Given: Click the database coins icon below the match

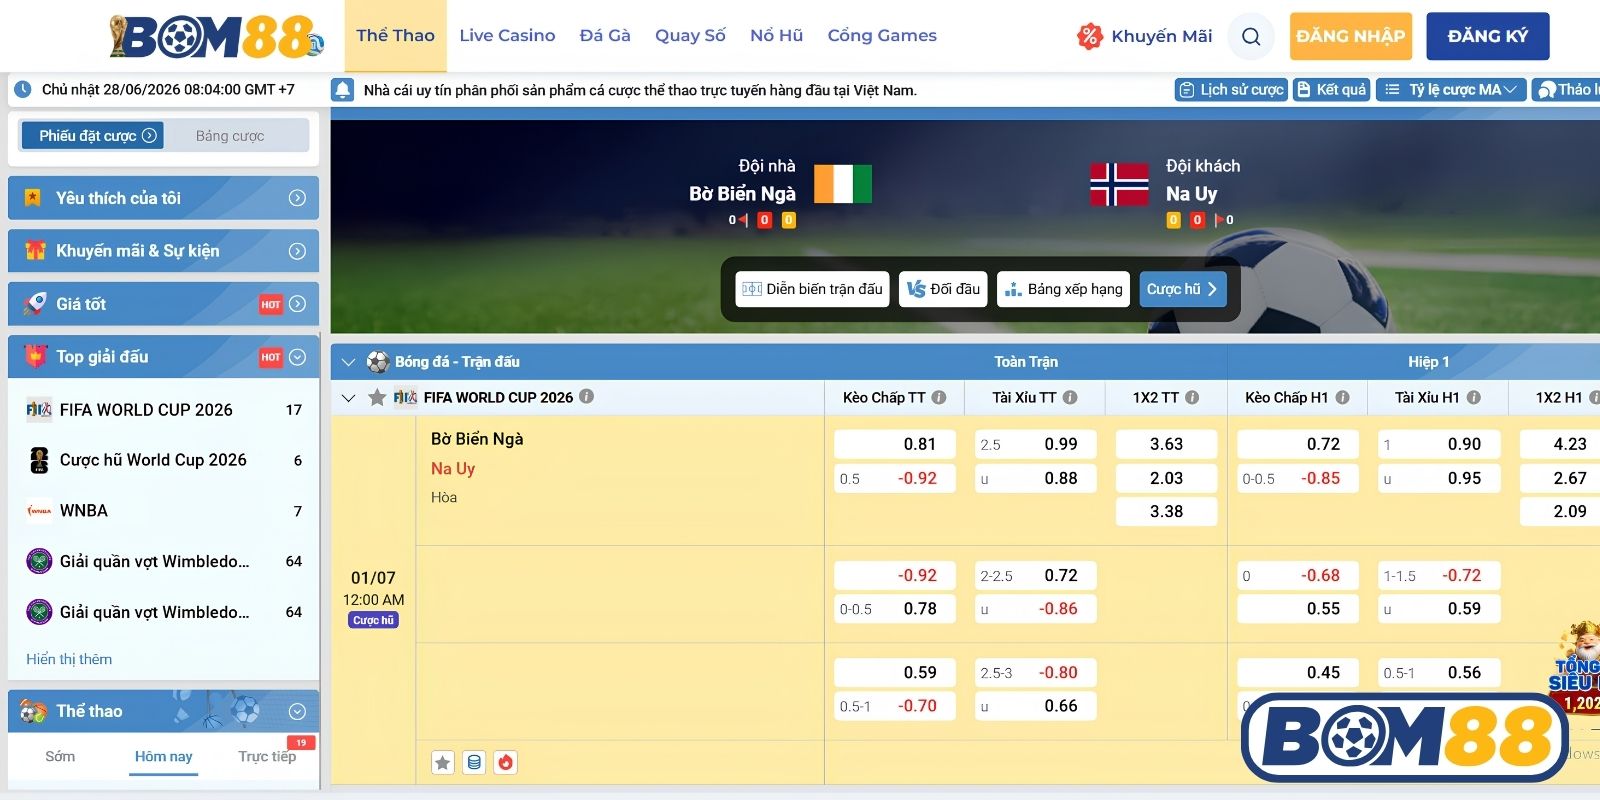Looking at the screenshot, I should [474, 762].
